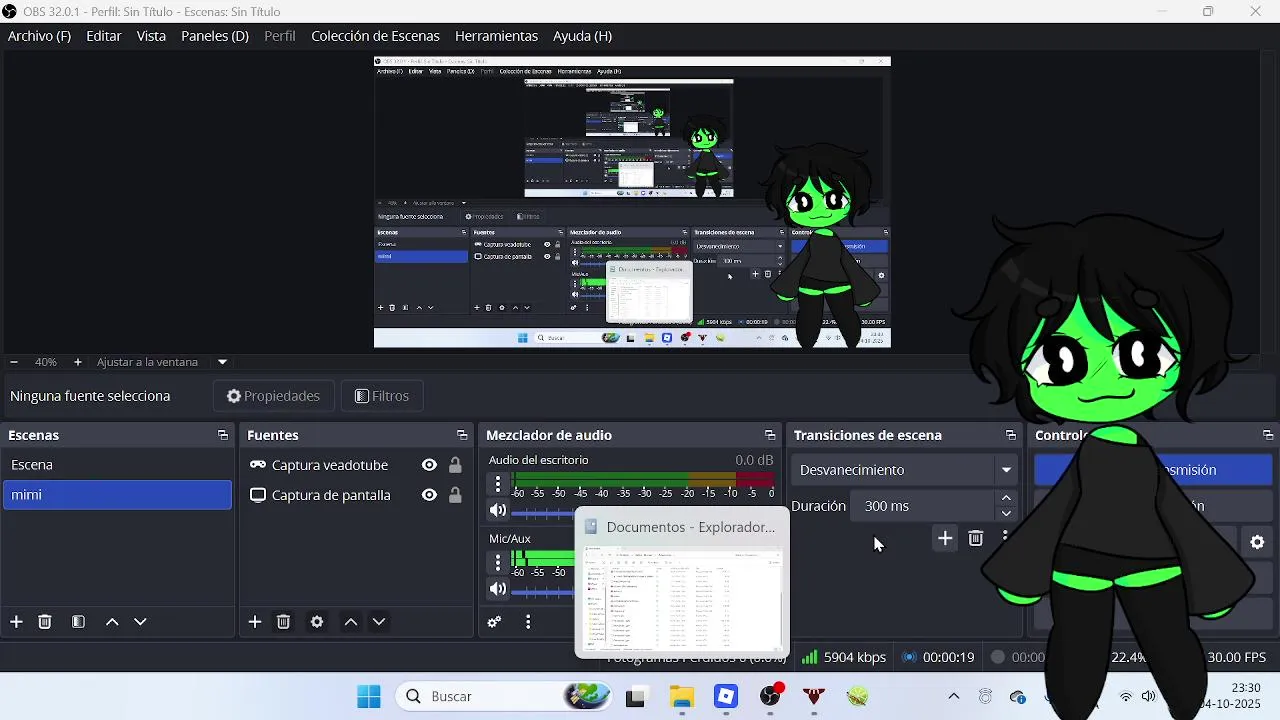Screen dimensions: 1280x720
Task: Undock the Mezclador de audio panel
Action: [x=770, y=435]
